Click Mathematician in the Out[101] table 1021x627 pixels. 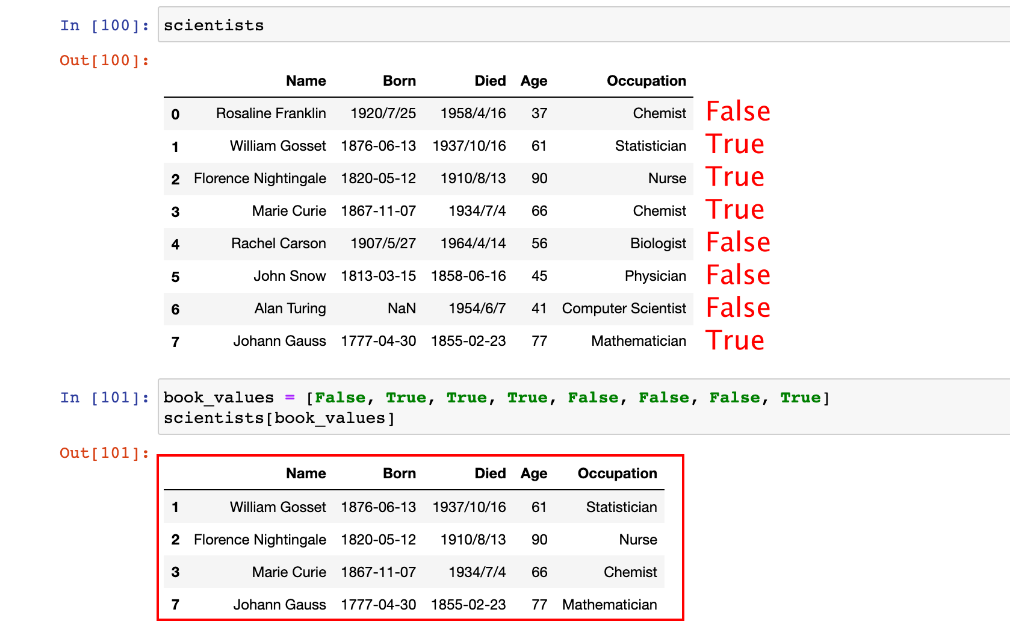(609, 605)
